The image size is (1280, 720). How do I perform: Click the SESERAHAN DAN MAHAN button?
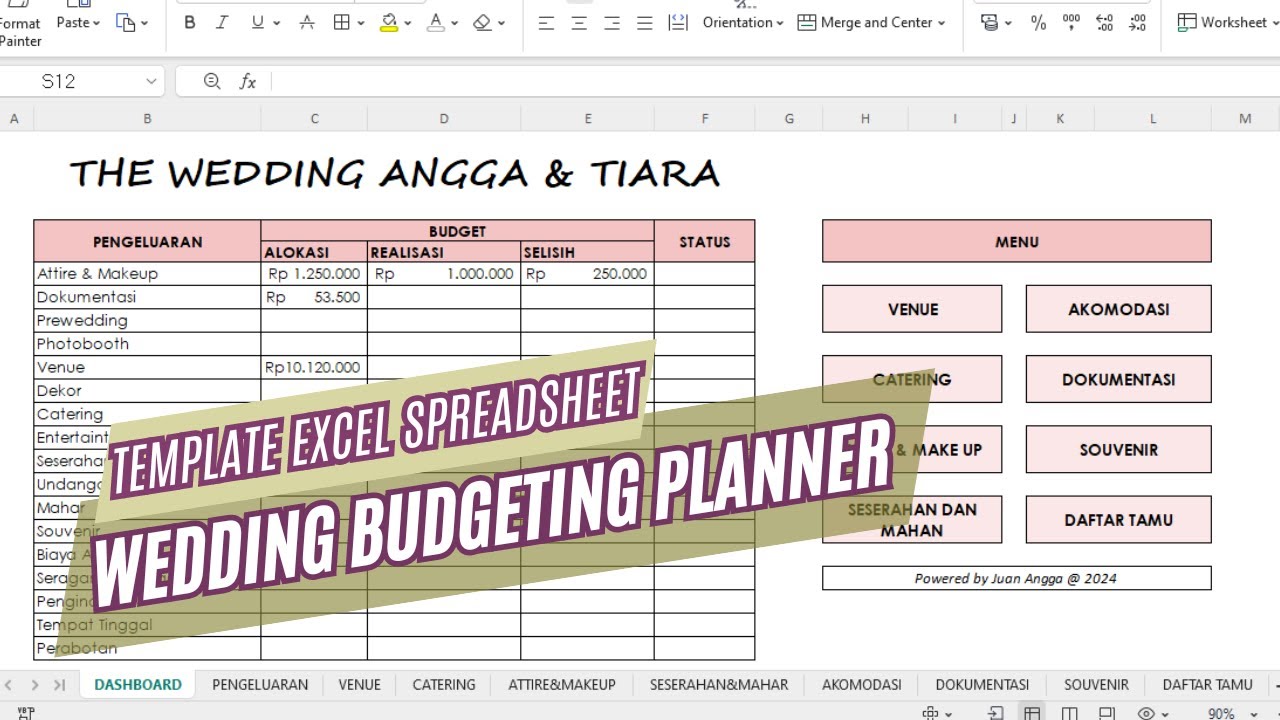pyautogui.click(x=912, y=519)
